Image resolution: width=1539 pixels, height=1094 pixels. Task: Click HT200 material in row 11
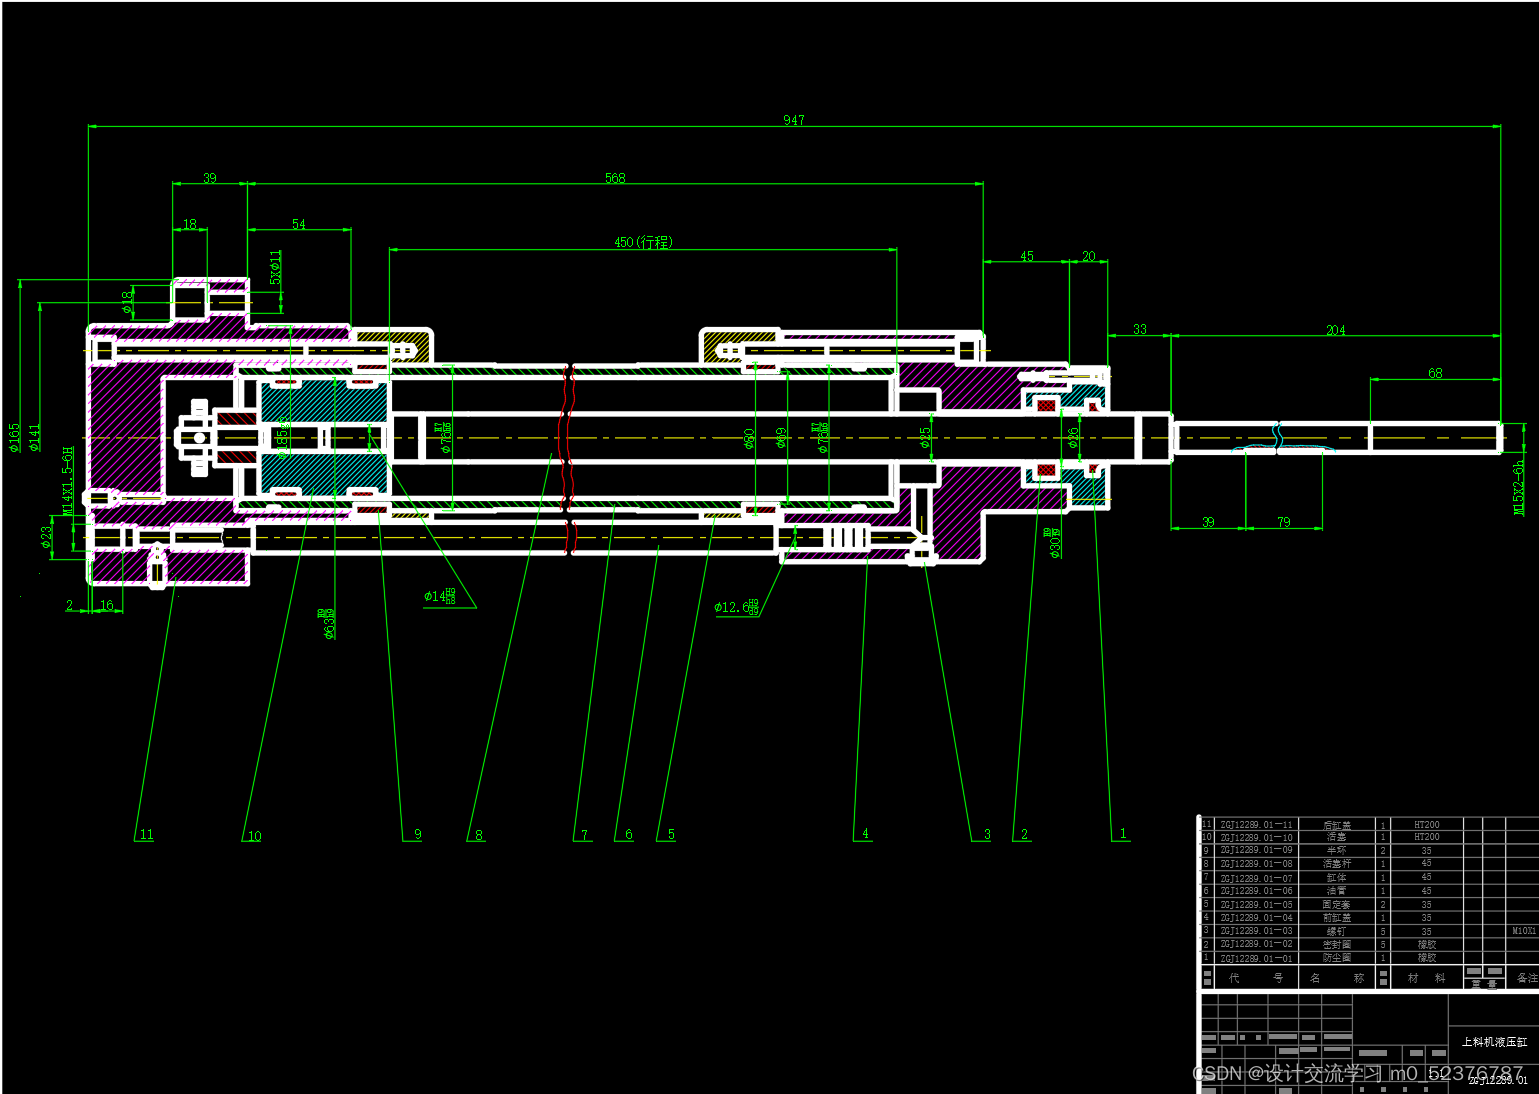[x=1427, y=825]
